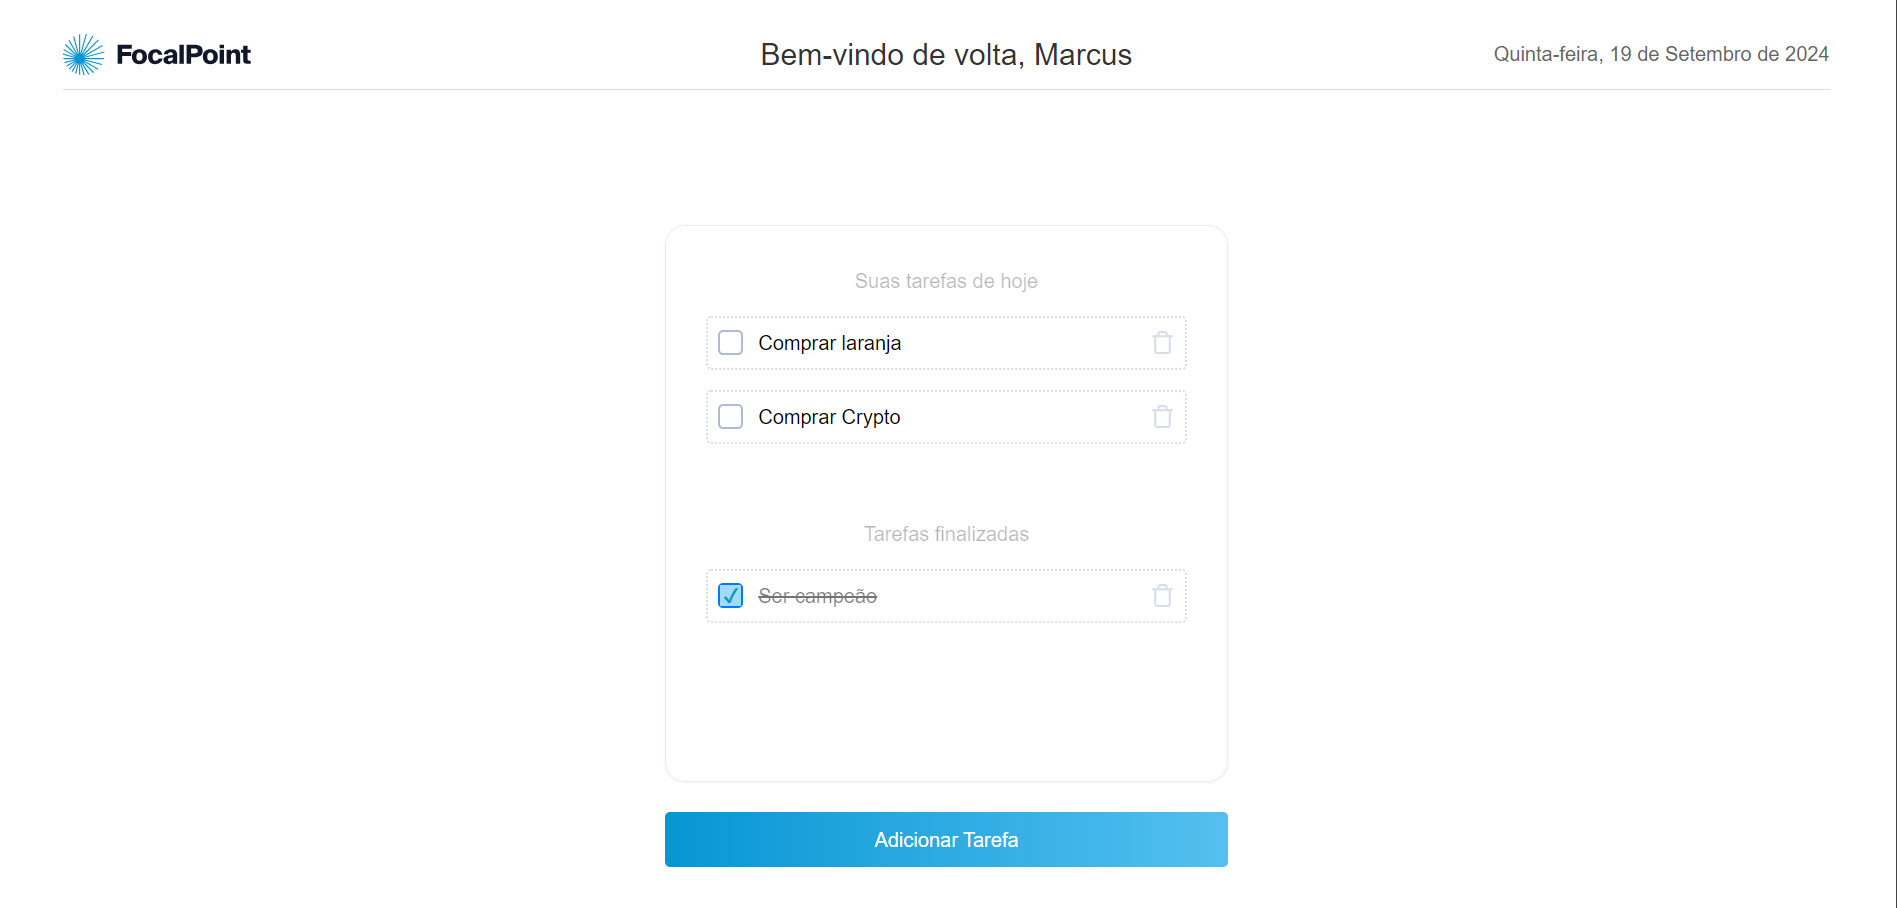
Task: Click the Bem-vindo de volta greeting words
Action: (x=891, y=55)
